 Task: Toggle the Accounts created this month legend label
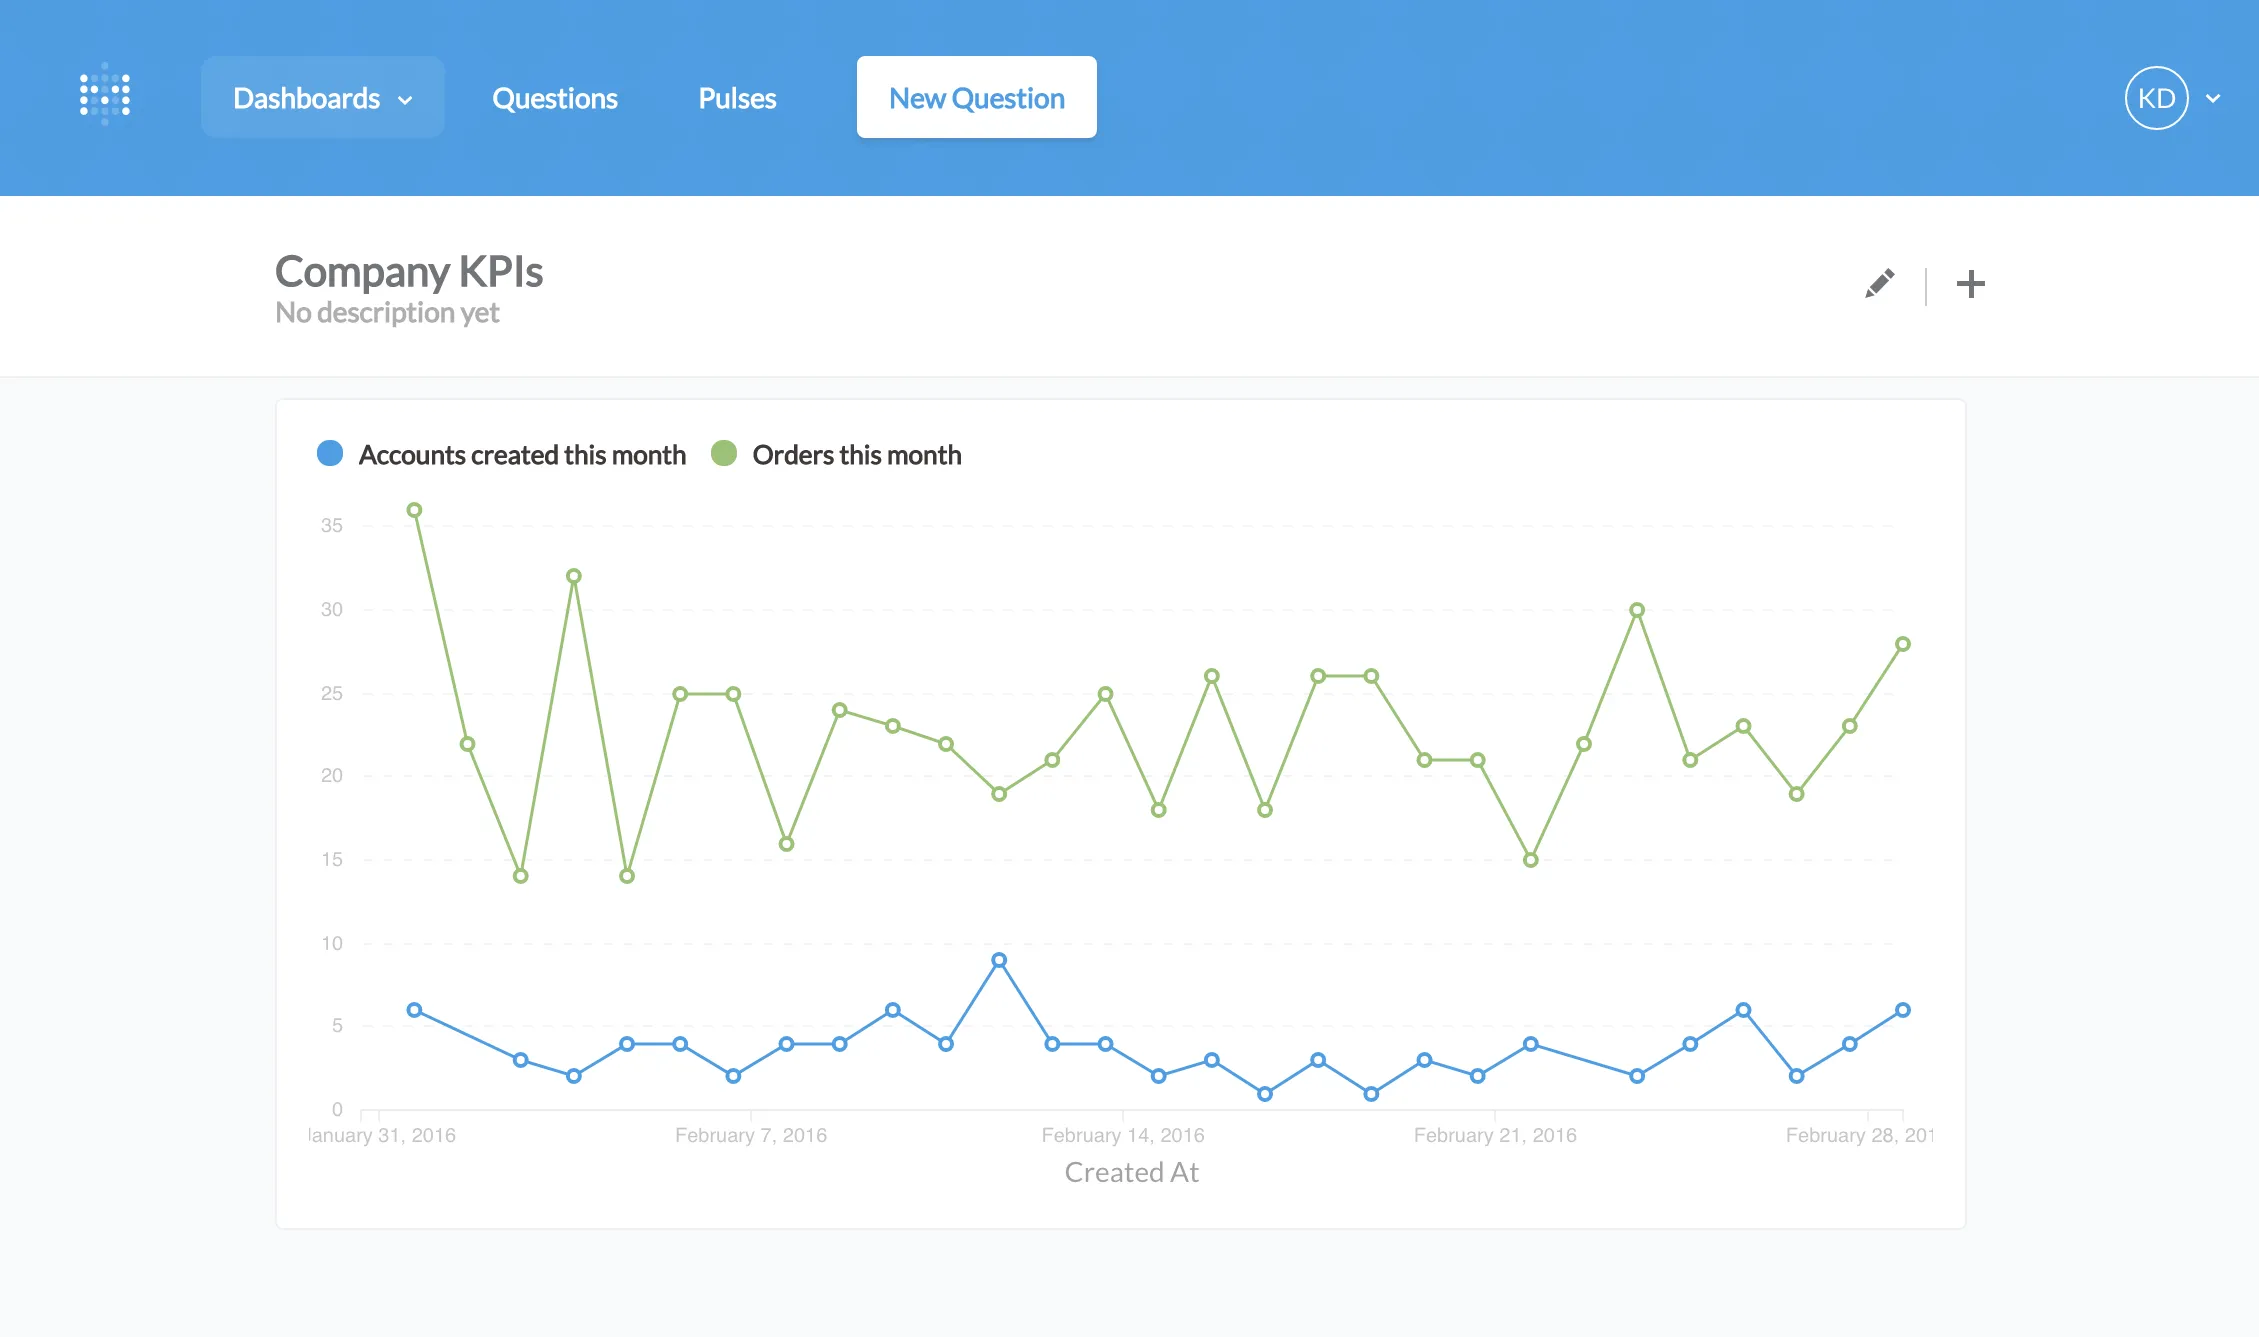point(522,455)
